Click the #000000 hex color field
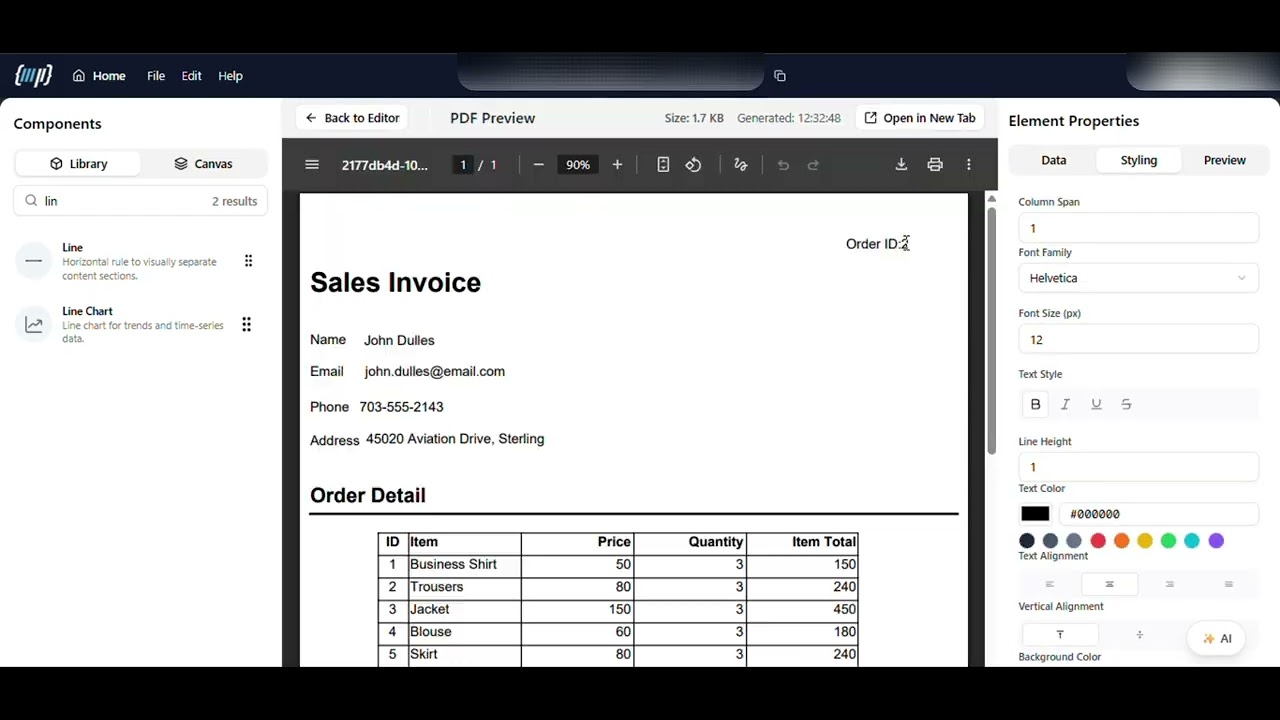This screenshot has width=1280, height=720. point(1160,514)
